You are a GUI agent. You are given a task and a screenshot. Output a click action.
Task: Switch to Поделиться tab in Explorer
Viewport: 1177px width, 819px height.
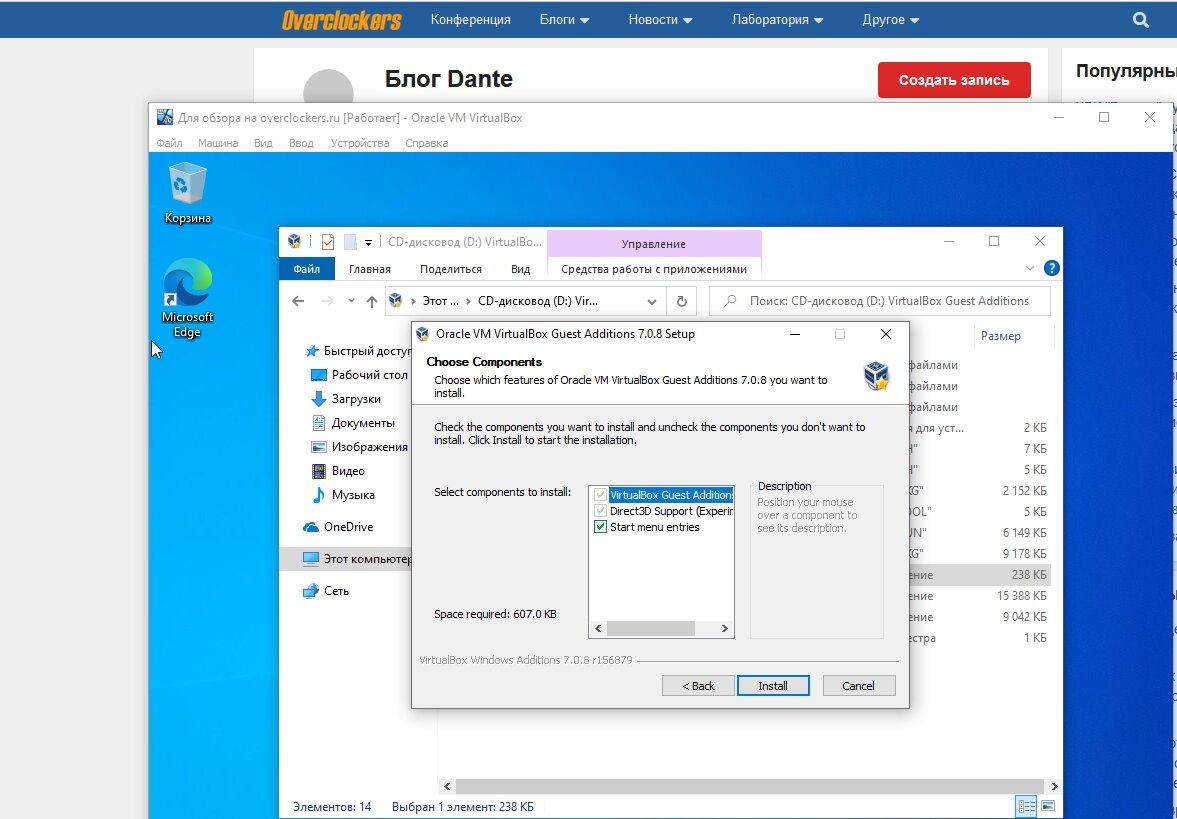450,269
